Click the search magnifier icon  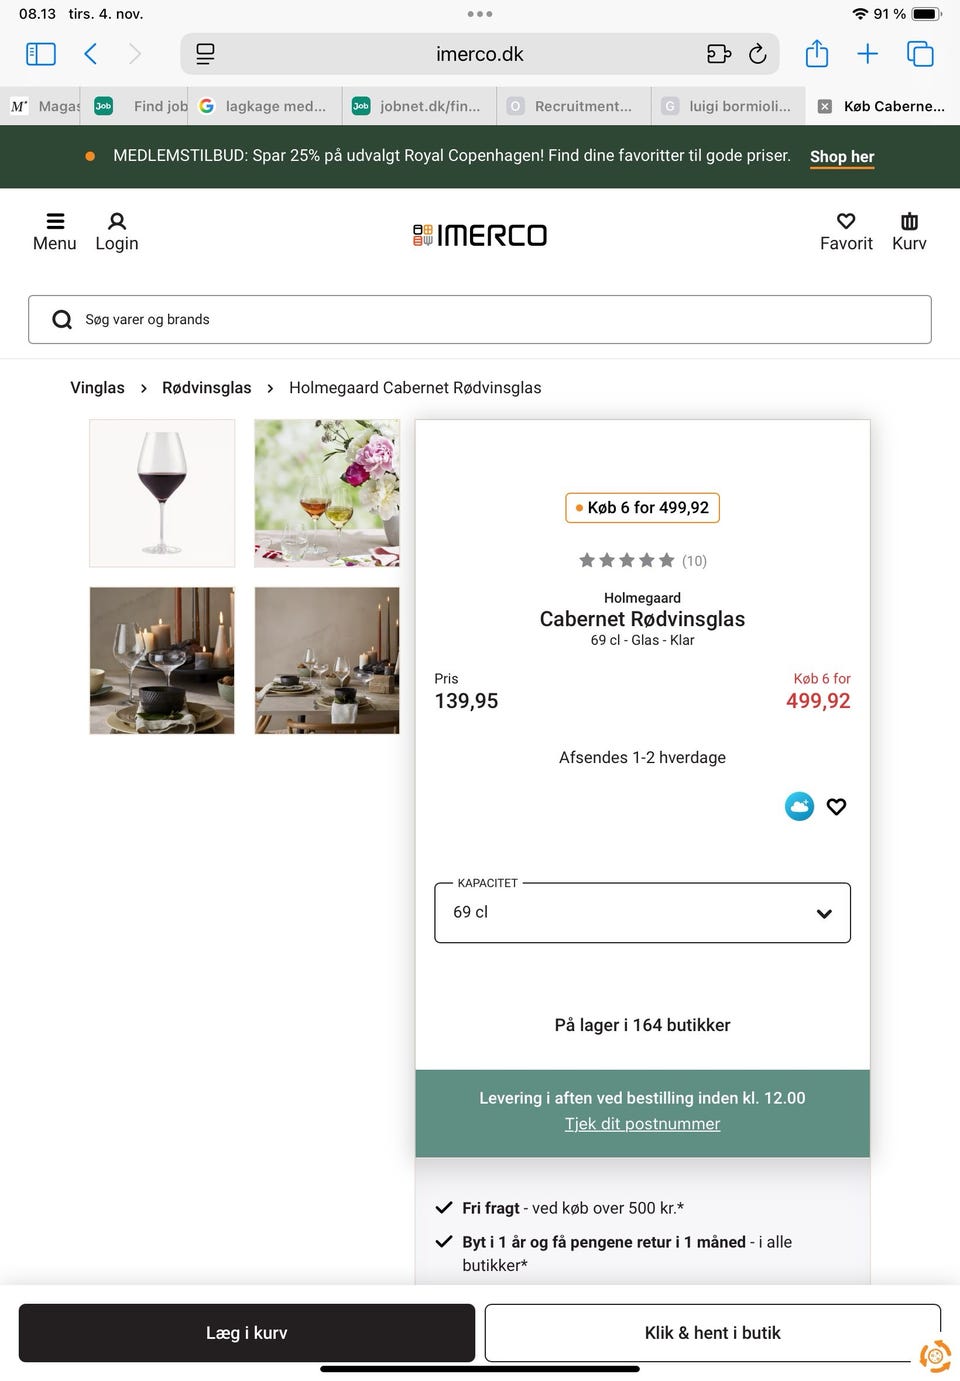pyautogui.click(x=61, y=319)
